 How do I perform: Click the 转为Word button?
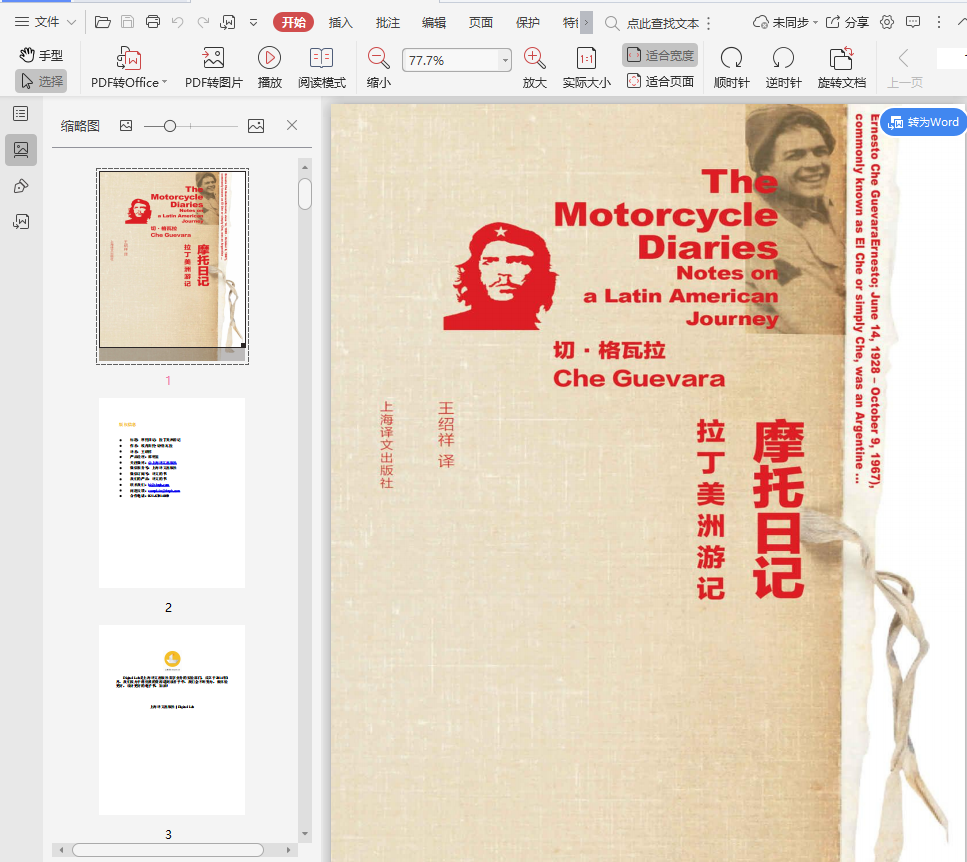(x=922, y=122)
